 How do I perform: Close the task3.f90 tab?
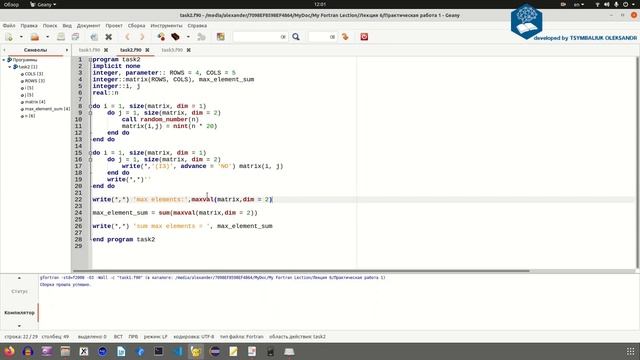189,50
